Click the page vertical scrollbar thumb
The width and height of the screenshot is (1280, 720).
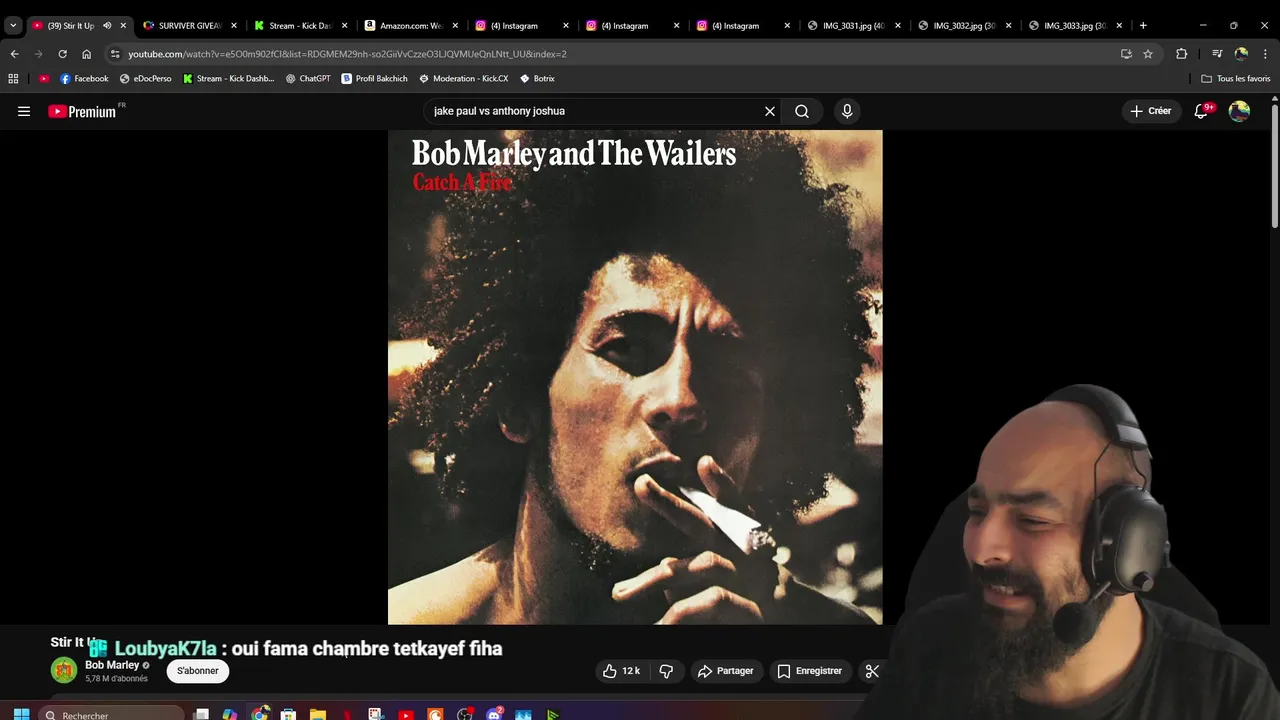click(1274, 165)
